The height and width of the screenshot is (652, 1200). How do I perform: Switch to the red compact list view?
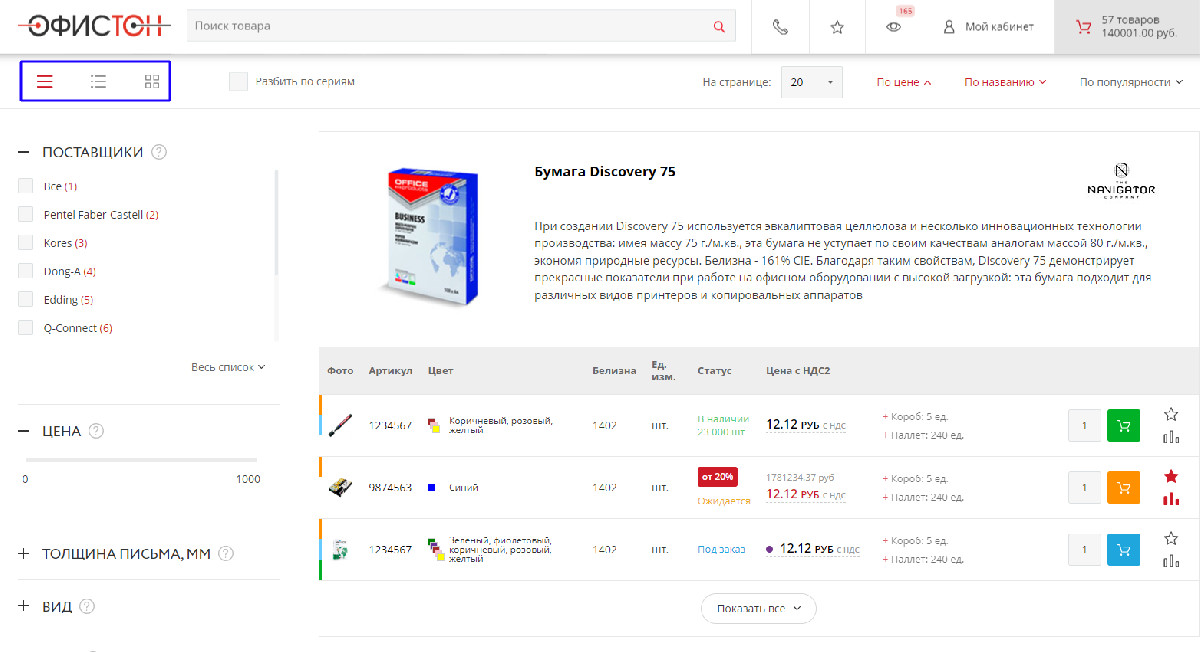pos(44,81)
